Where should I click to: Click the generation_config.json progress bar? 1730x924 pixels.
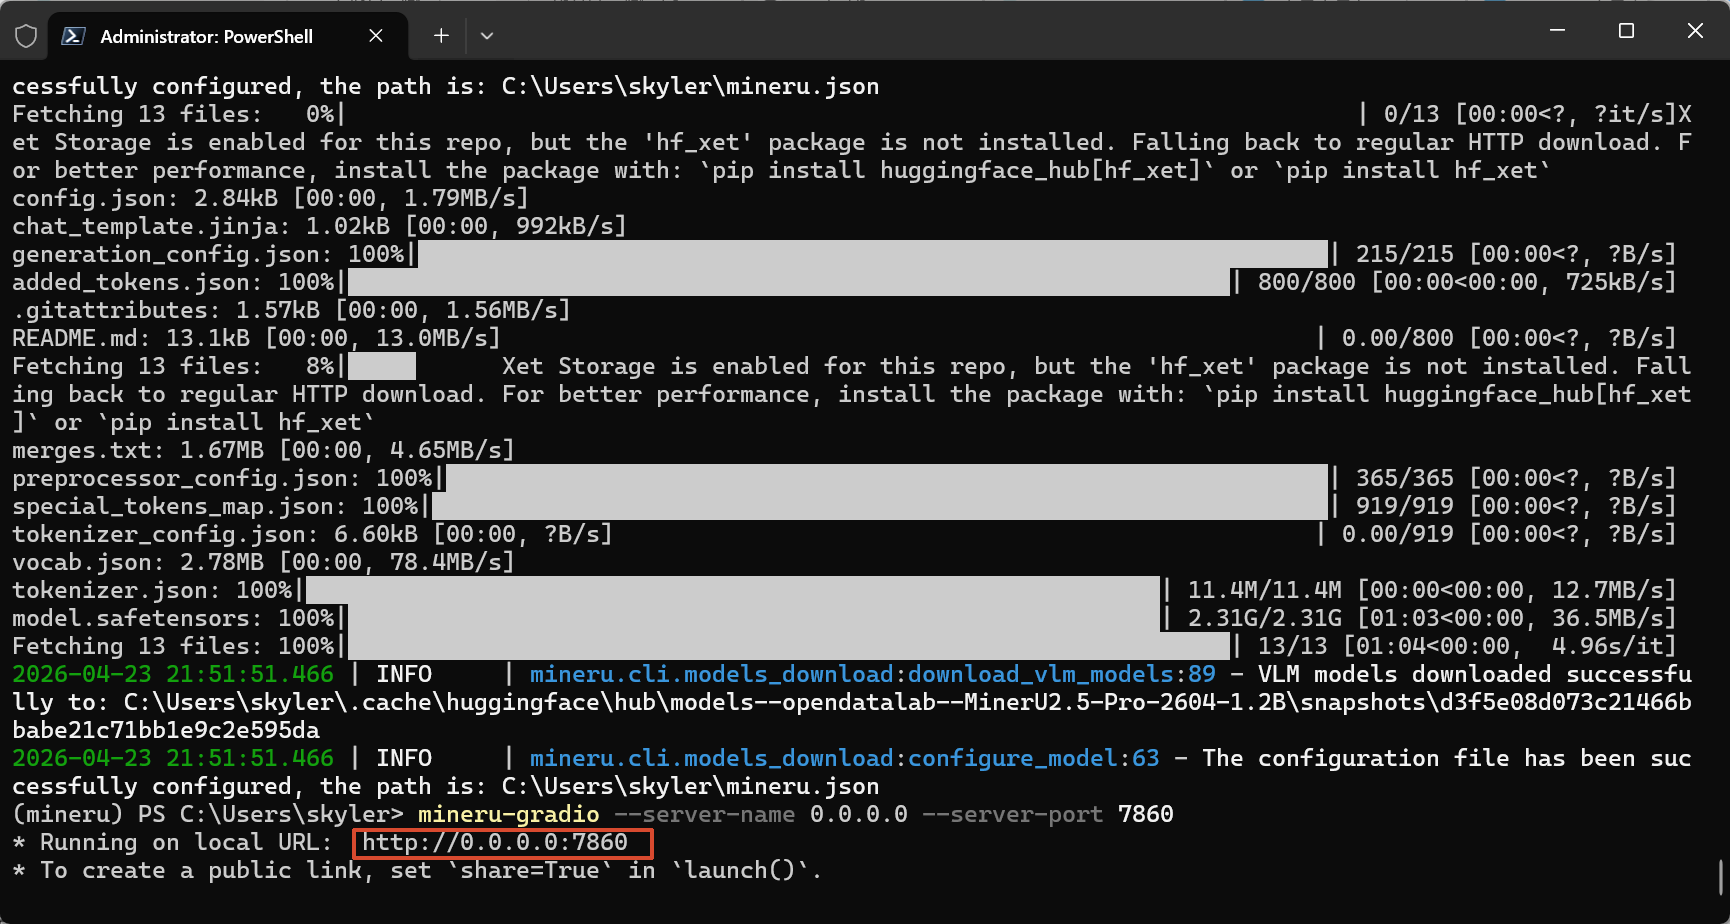tap(870, 255)
